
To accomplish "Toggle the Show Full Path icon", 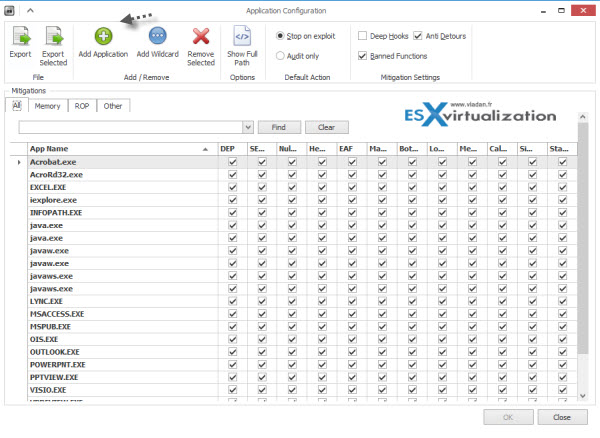I will tap(241, 38).
